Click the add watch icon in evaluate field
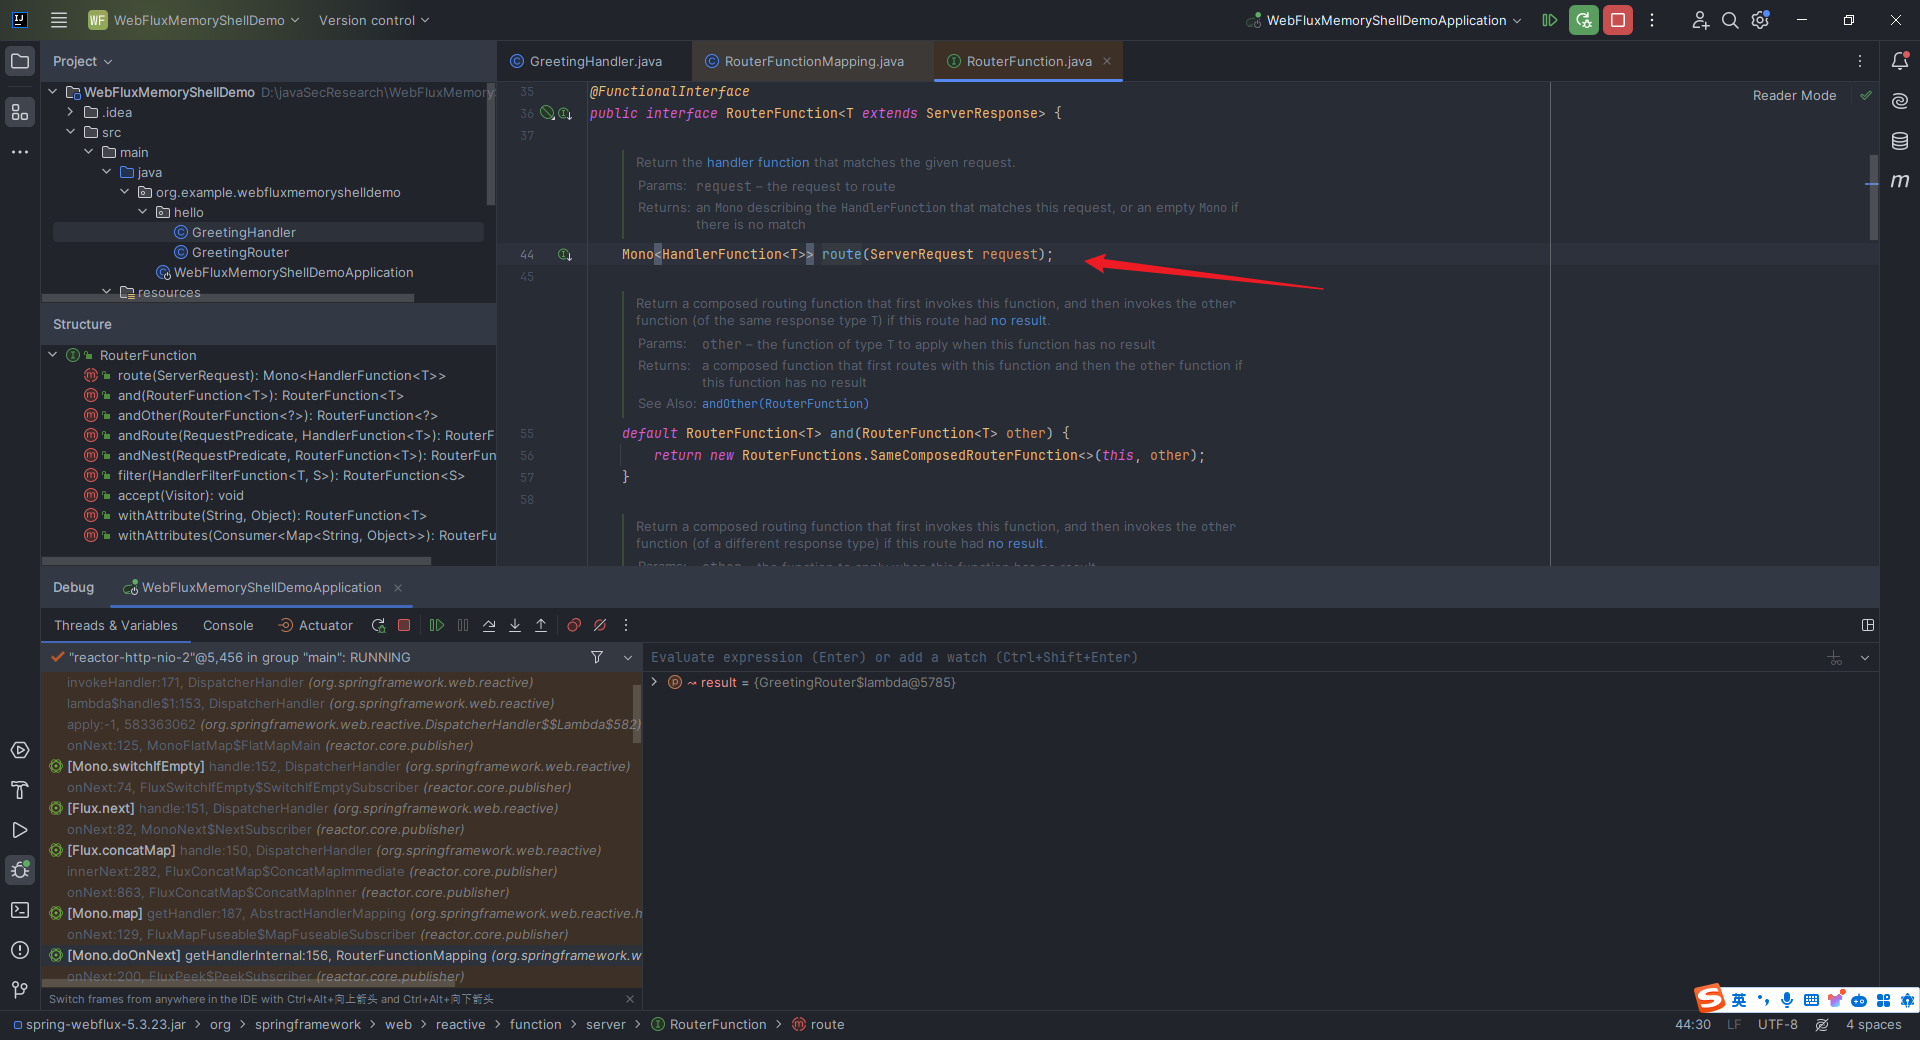Screen dimensions: 1920x1040 [x=1835, y=658]
